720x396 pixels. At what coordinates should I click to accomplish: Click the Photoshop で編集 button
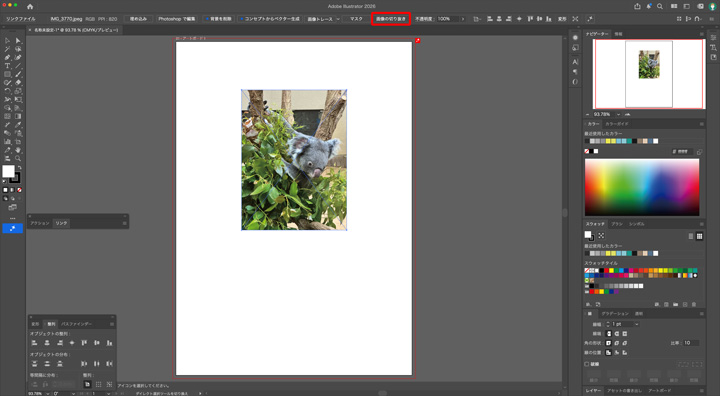point(176,19)
